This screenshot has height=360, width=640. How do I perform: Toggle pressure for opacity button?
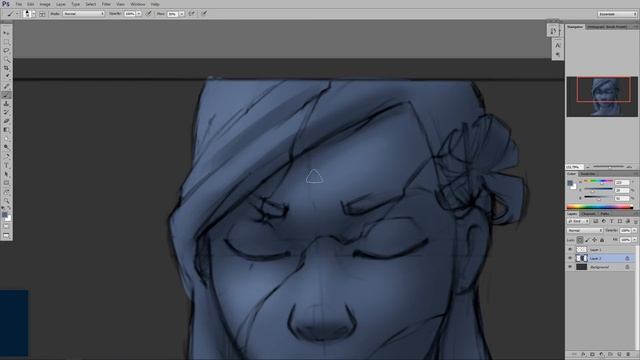[x=149, y=13]
